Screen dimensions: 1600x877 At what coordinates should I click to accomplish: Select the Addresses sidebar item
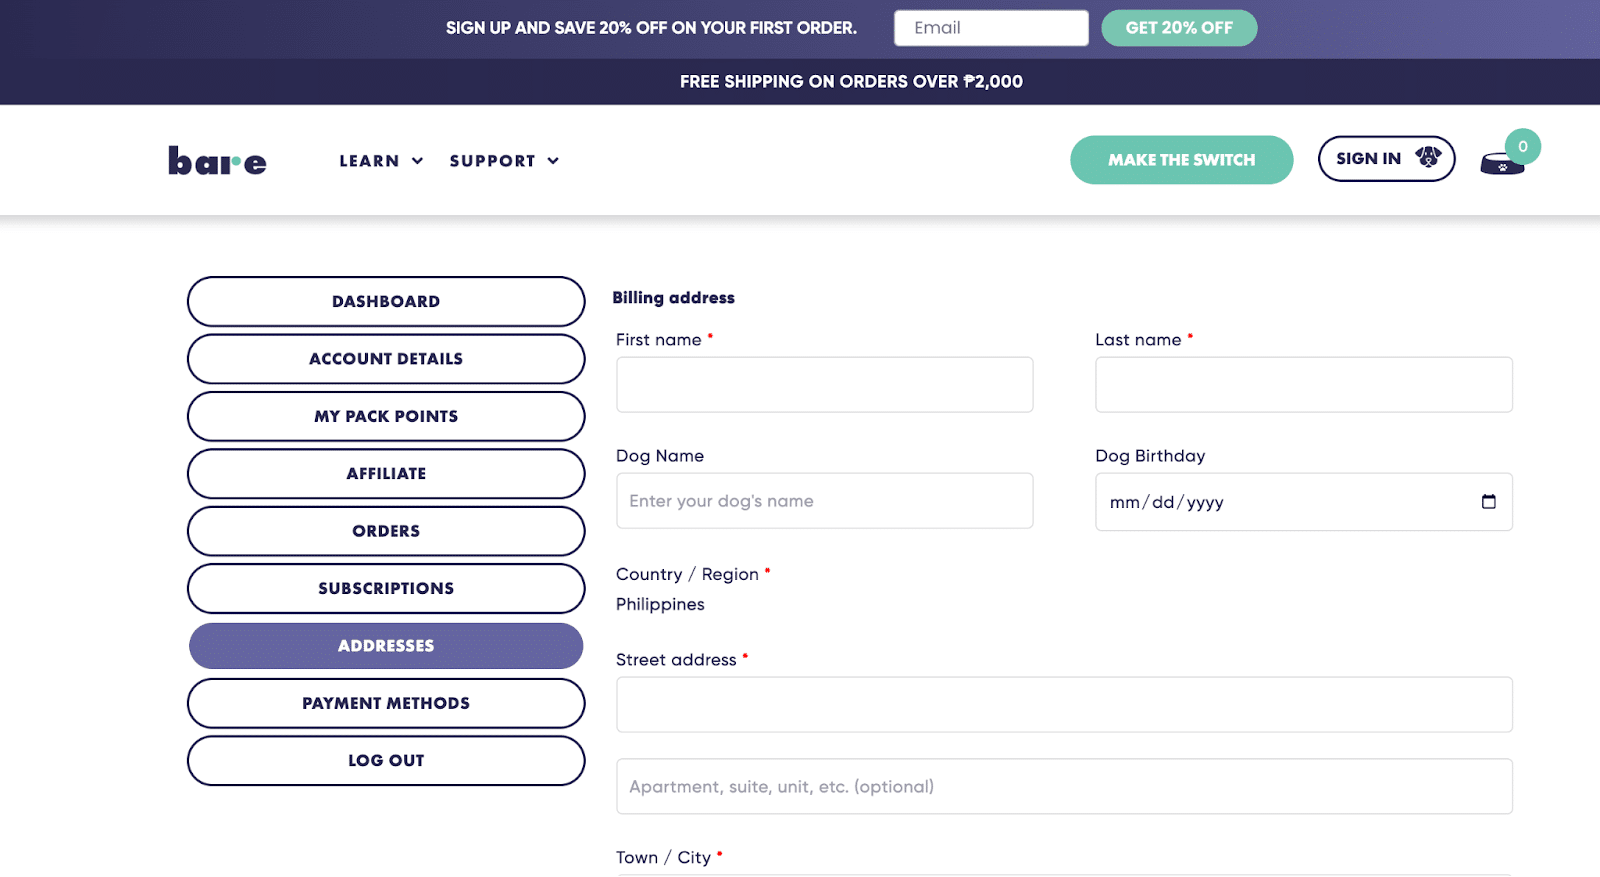pos(386,646)
